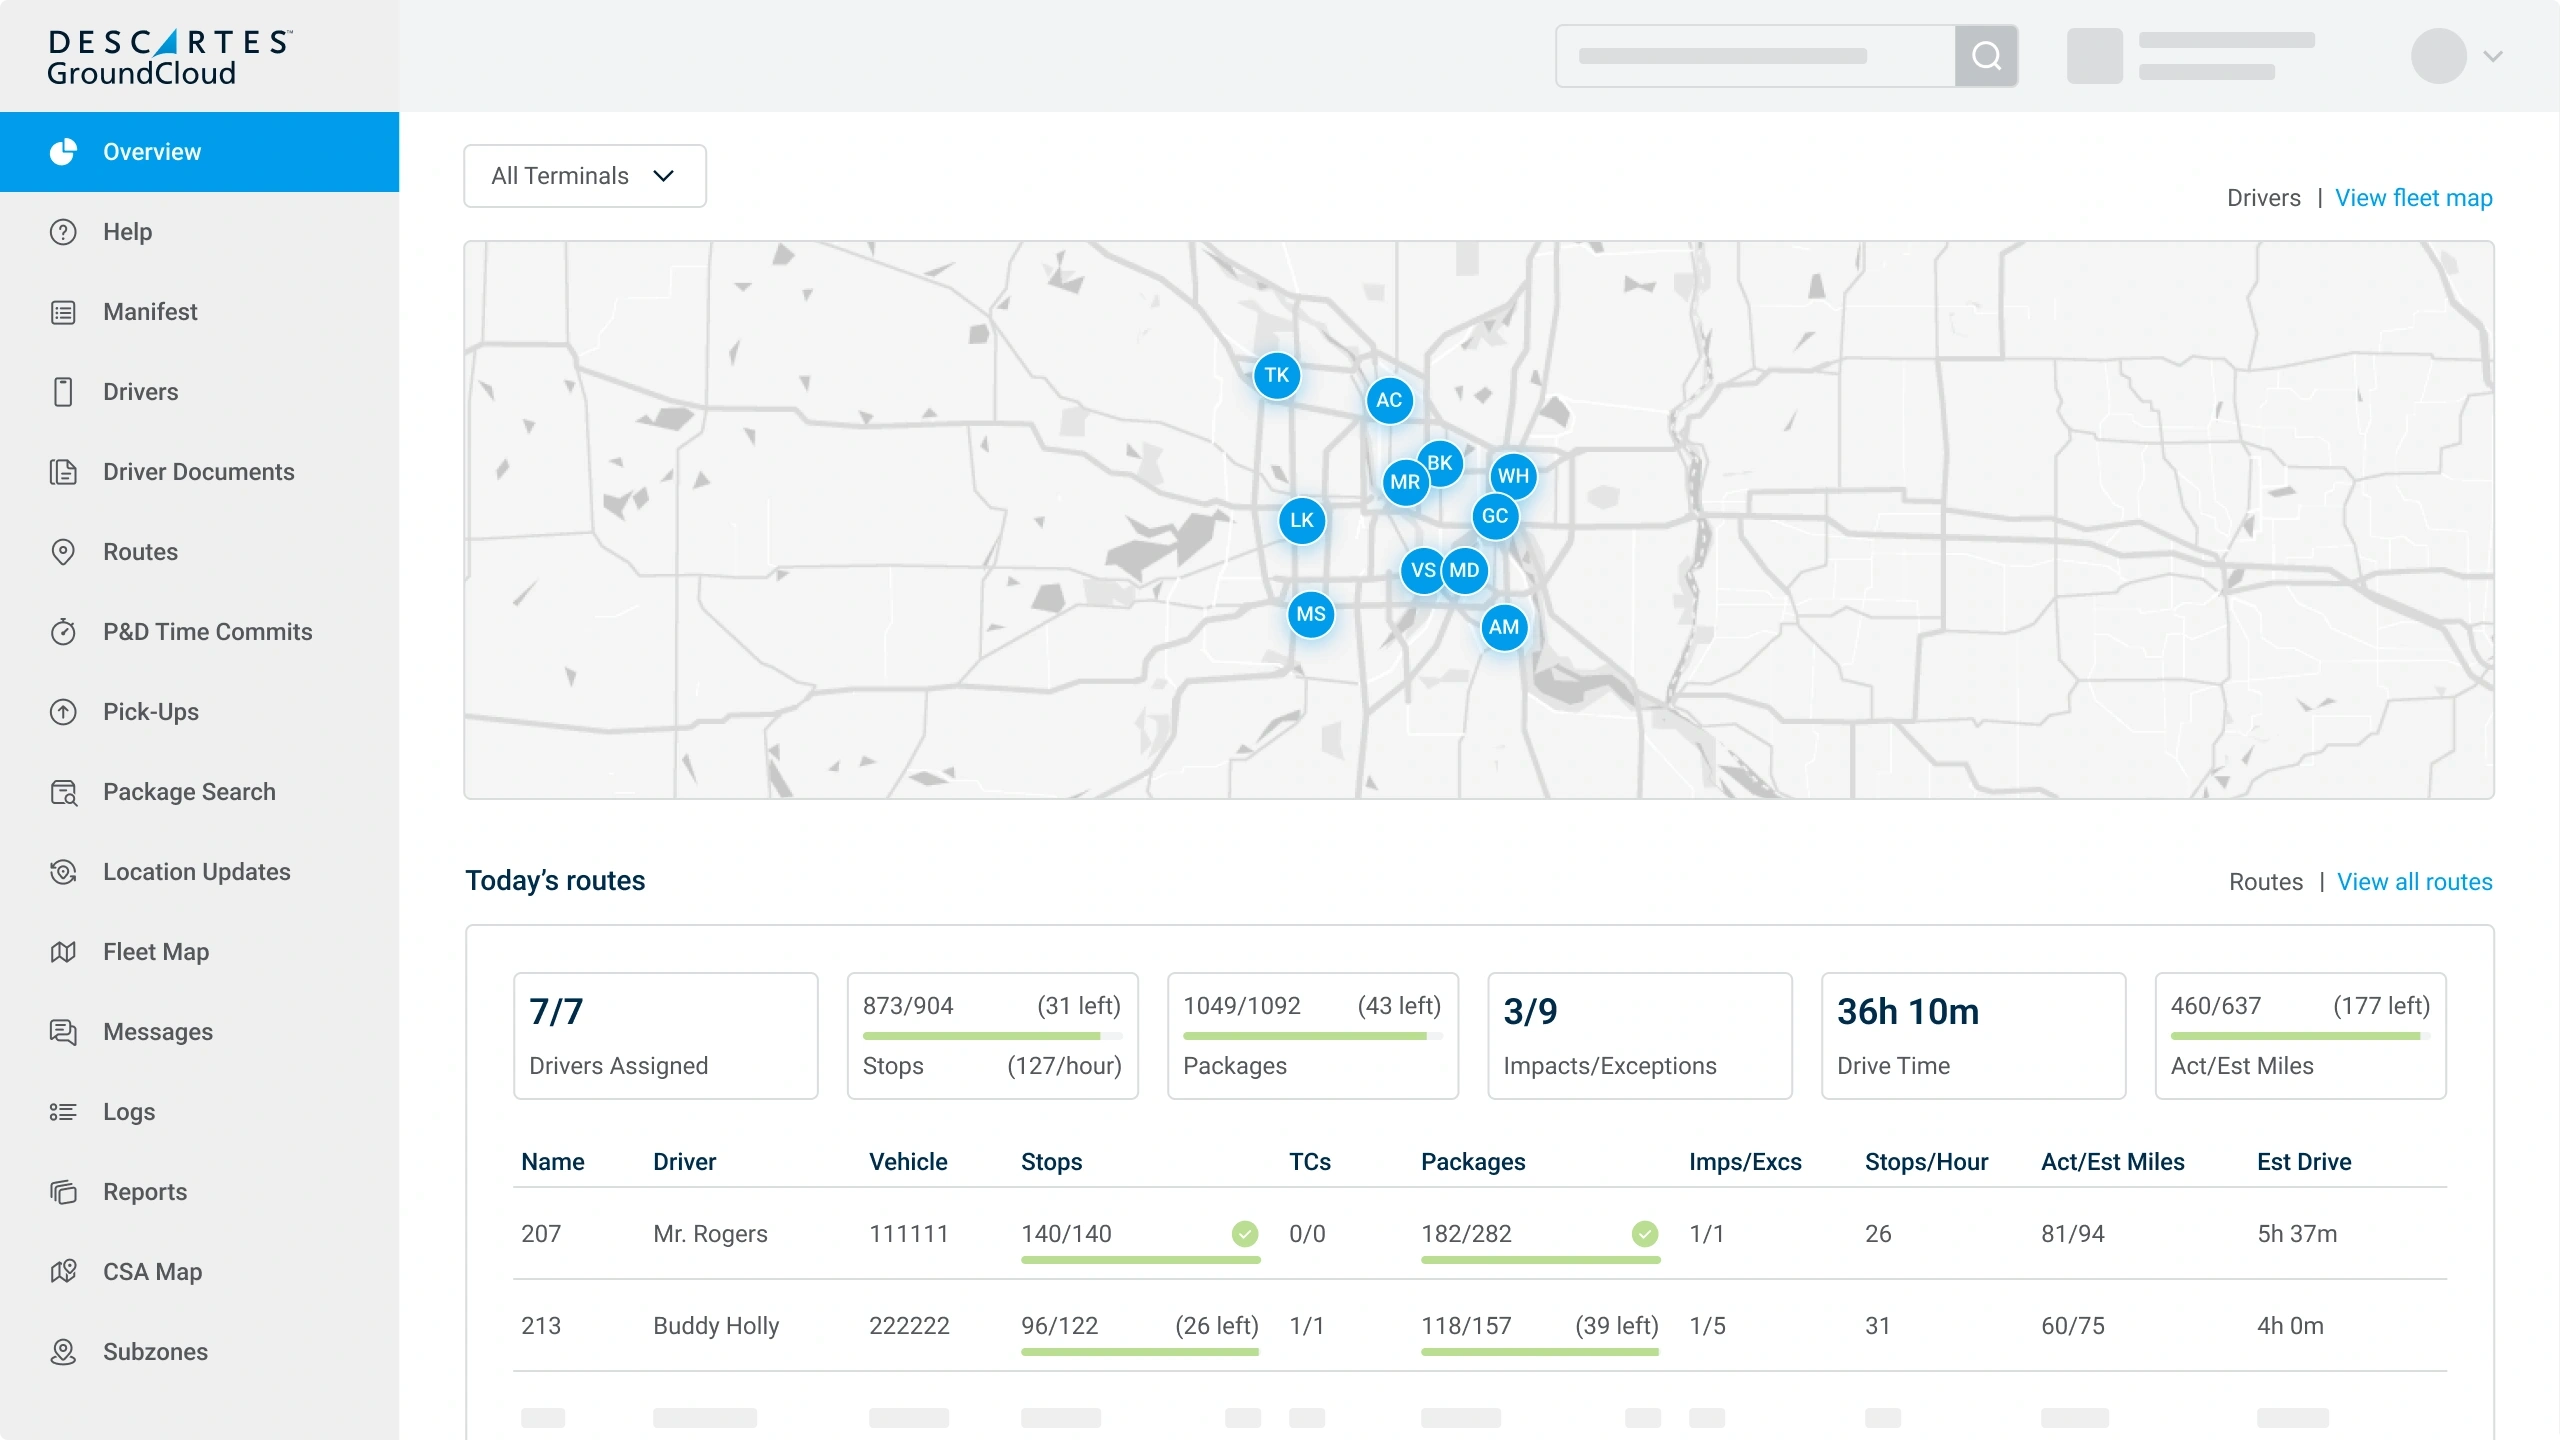The image size is (2560, 1440).
Task: Expand the user profile chevron menu
Action: click(x=2493, y=56)
